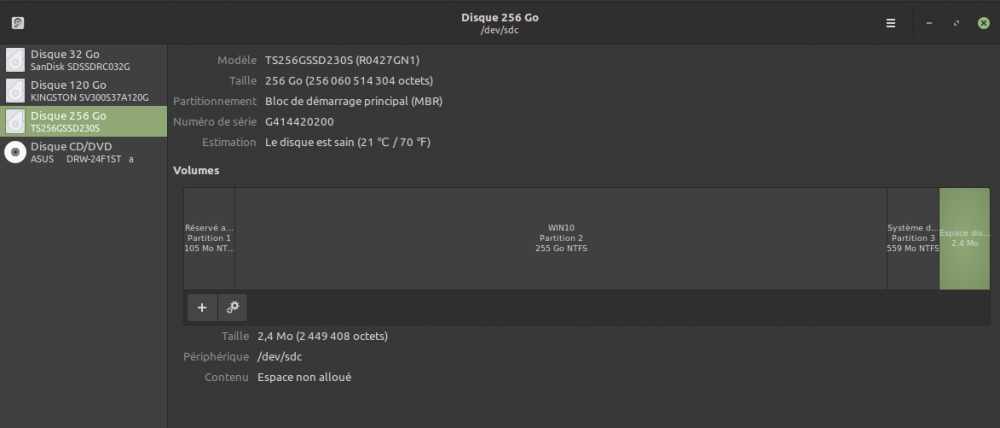Screen dimensions: 1000x428
Task: Open the partition options gear menu
Action: (232, 307)
